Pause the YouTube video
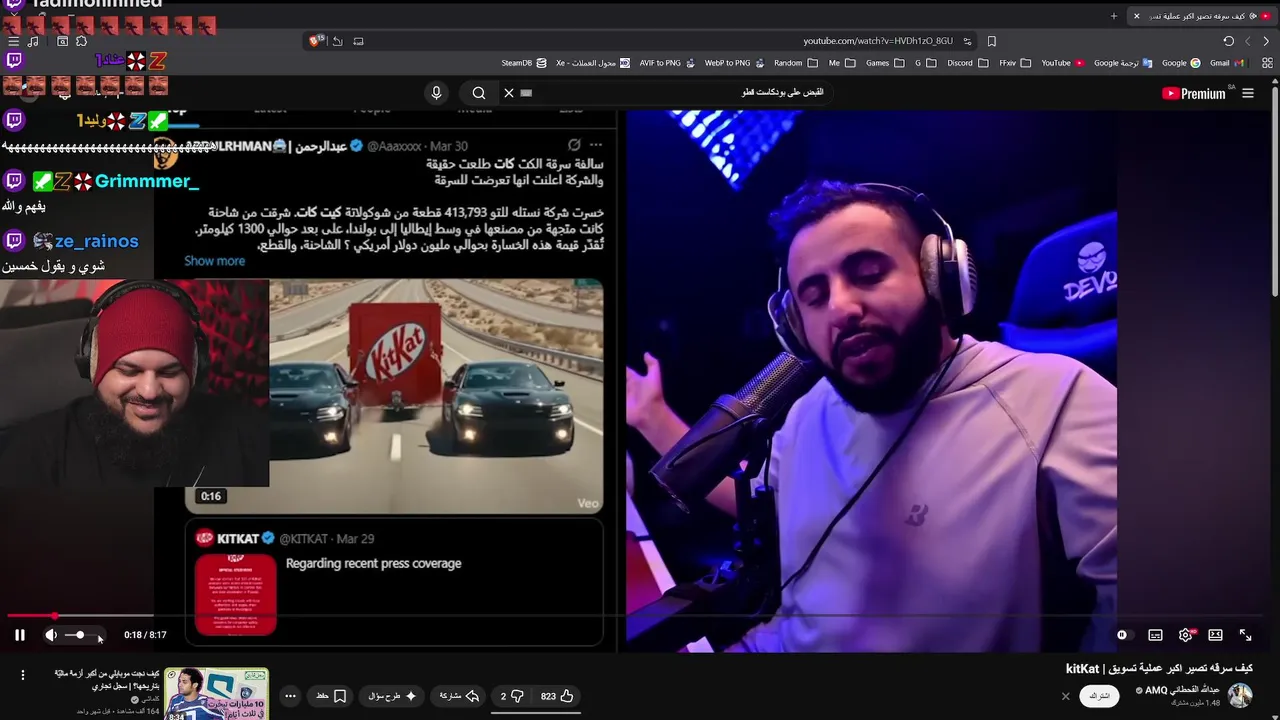Screen dimensions: 1280x720 (x=19, y=635)
